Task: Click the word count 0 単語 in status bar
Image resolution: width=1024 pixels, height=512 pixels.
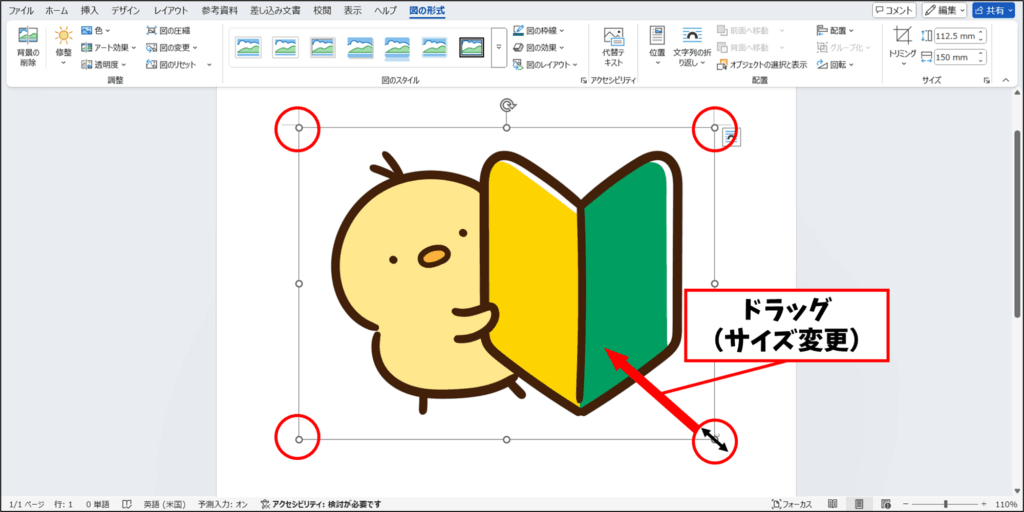Action: pyautogui.click(x=99, y=504)
